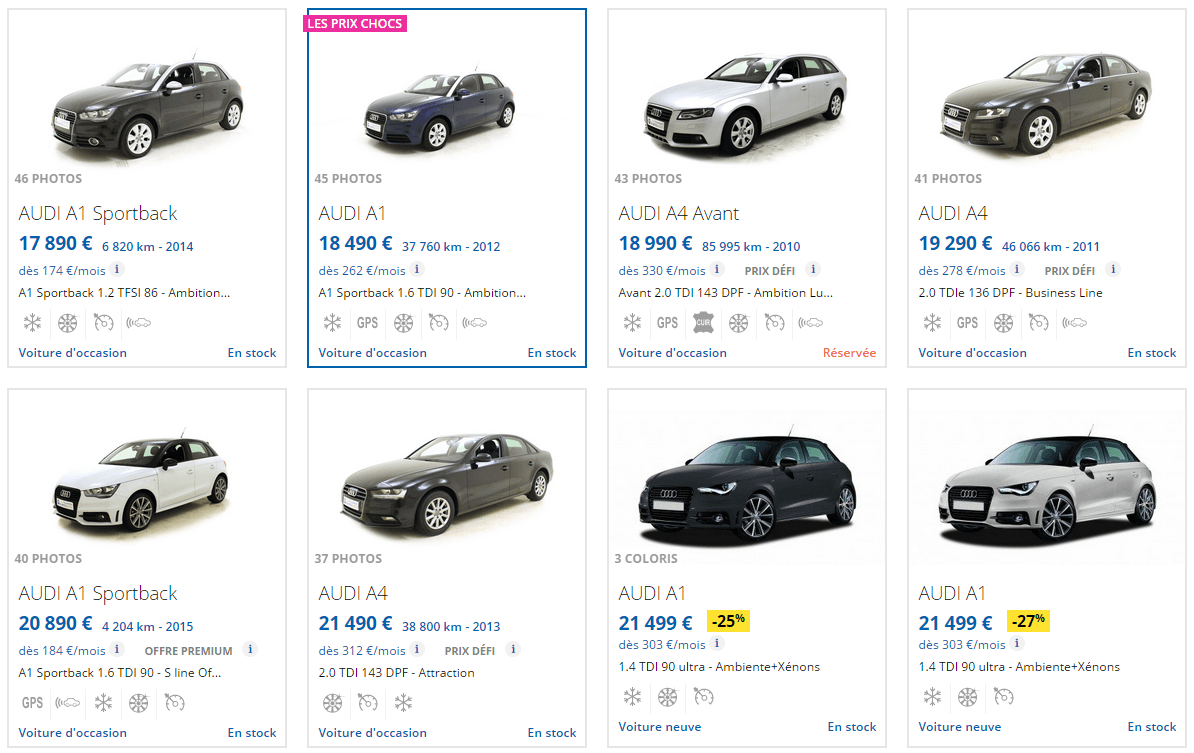Click parking sensor icon on AUDI A1 18 490 €
Image resolution: width=1194 pixels, height=753 pixels.
pos(474,323)
